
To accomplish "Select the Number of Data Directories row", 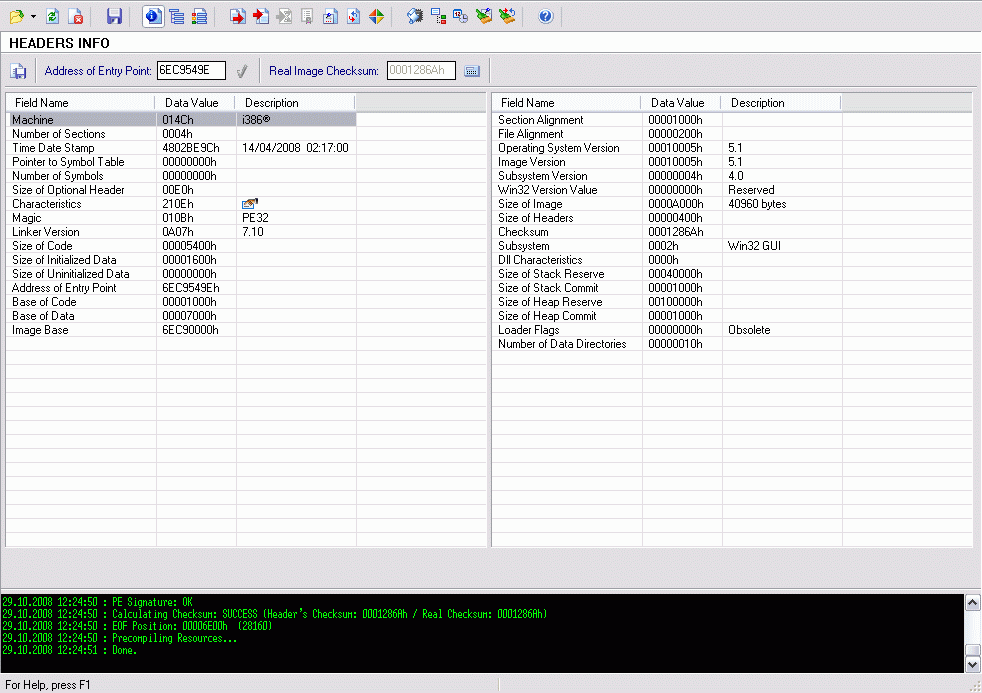I will 668,344.
